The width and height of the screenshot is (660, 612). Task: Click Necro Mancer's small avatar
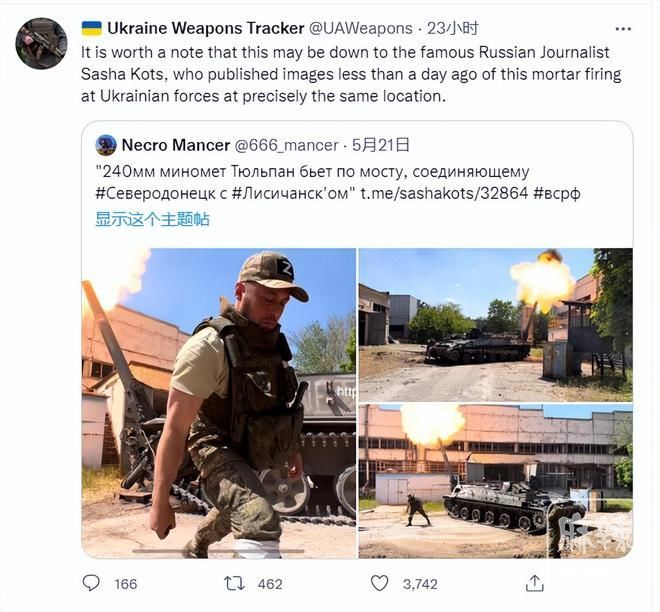(x=106, y=145)
